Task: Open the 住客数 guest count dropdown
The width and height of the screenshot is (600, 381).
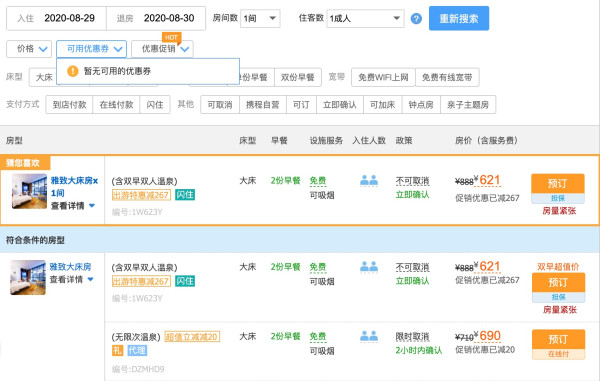Action: 365,18
